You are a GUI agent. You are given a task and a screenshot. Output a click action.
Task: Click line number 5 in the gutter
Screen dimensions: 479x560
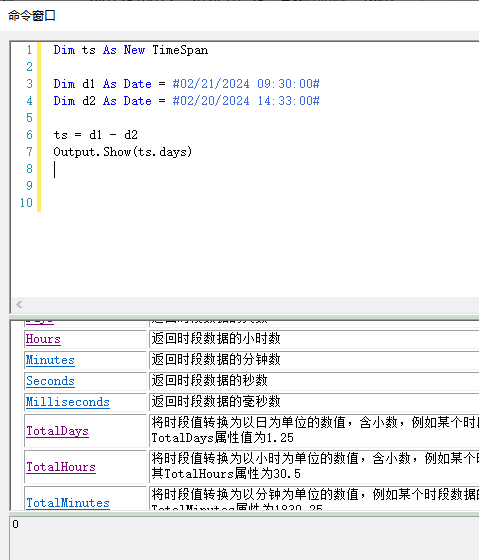(x=29, y=118)
